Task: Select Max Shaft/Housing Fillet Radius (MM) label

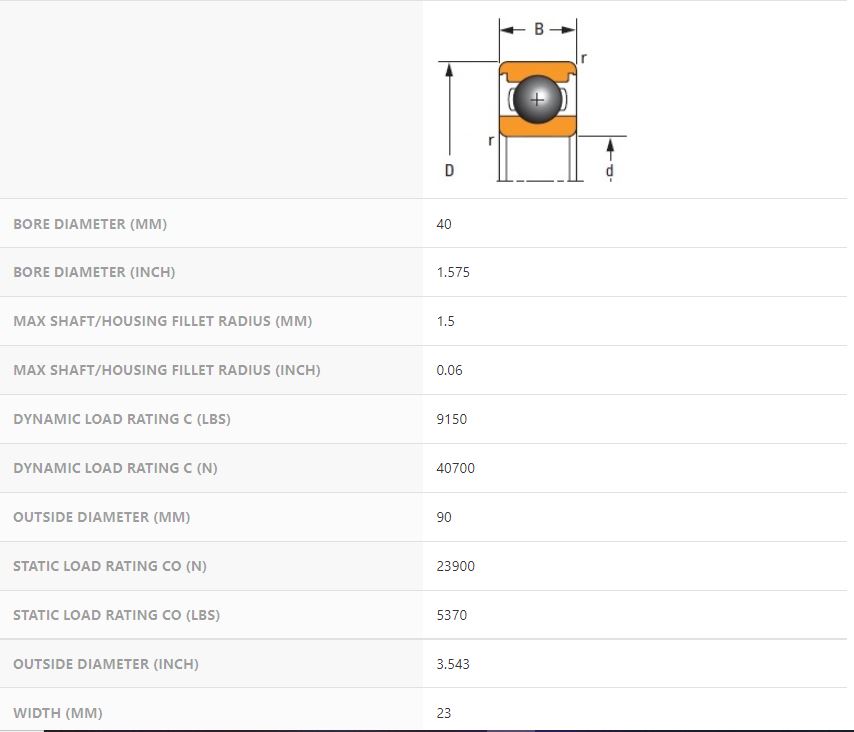Action: [162, 321]
